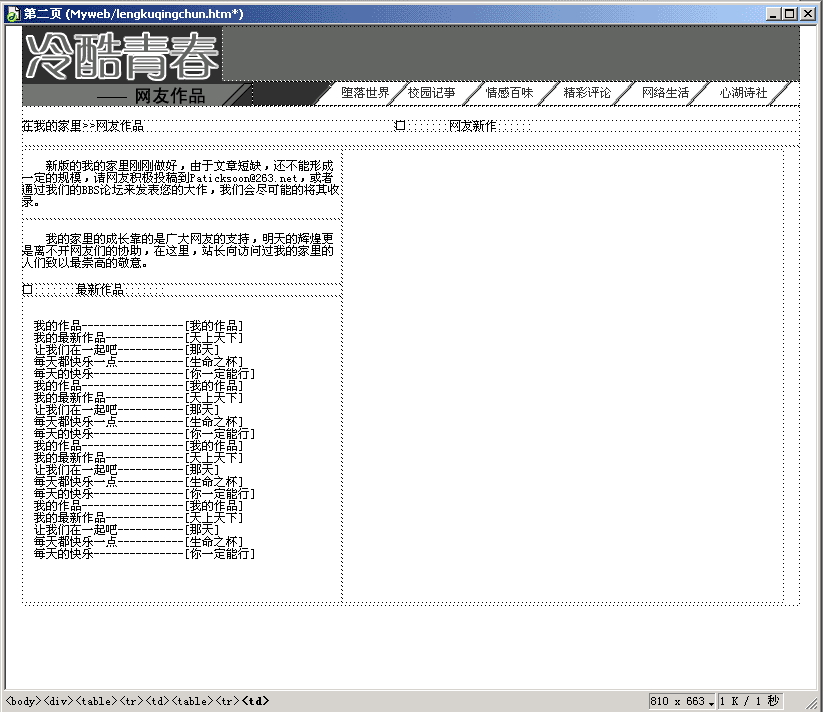Open the 网络生活 navigation tab
This screenshot has height=712, width=823.
pos(665,93)
